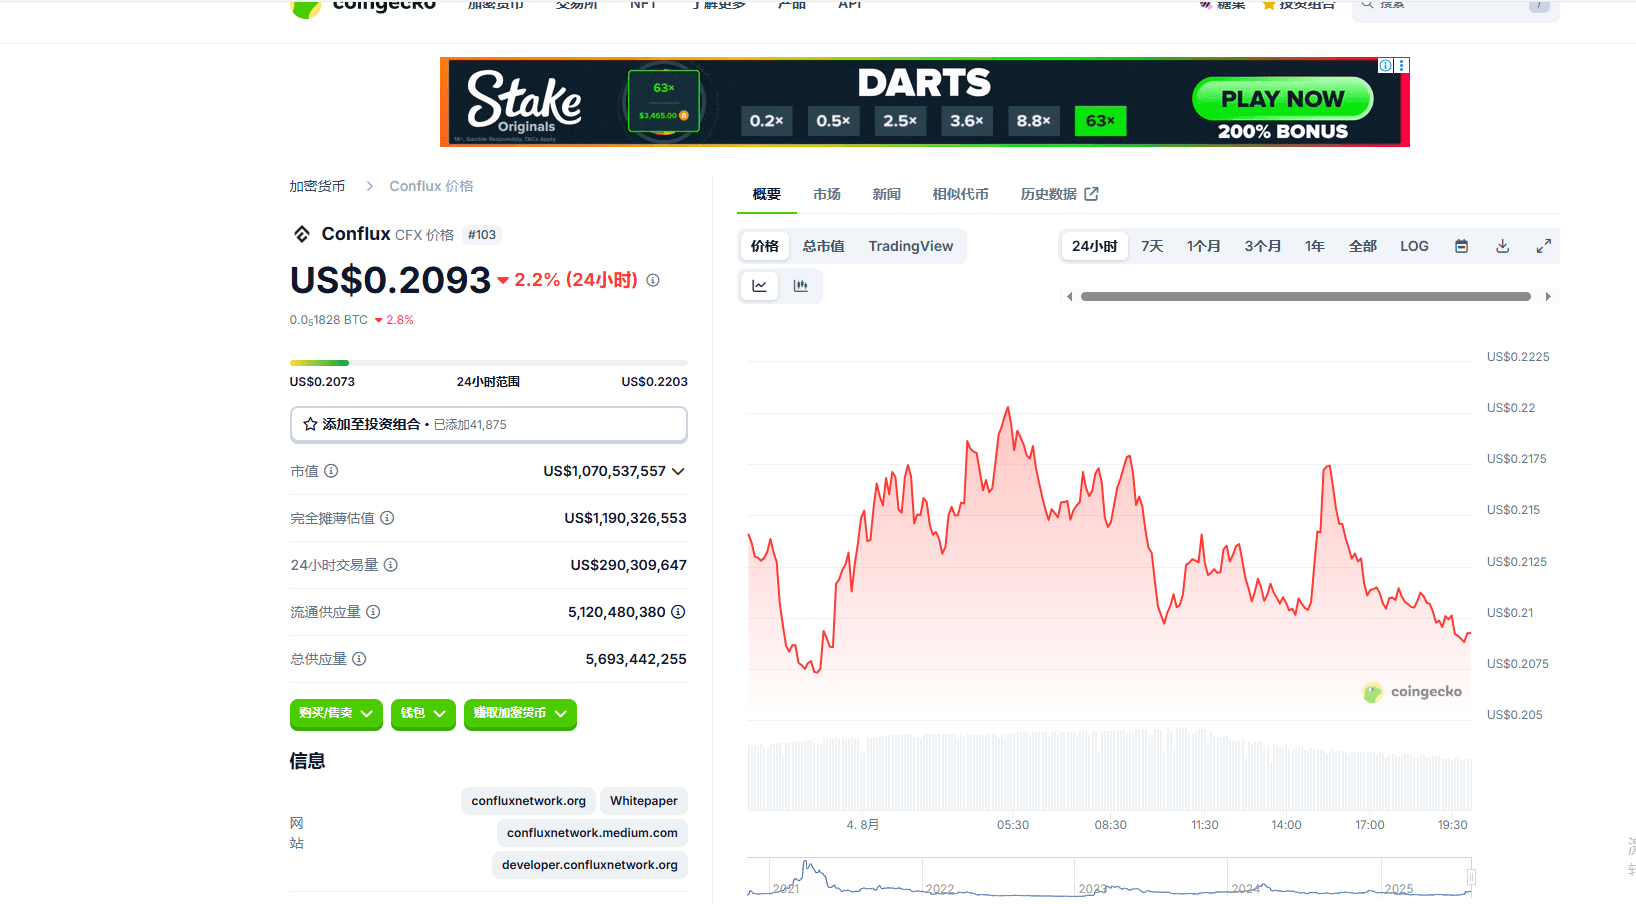Click the chart range scrollbar
The height and width of the screenshot is (904, 1636).
coord(1306,297)
